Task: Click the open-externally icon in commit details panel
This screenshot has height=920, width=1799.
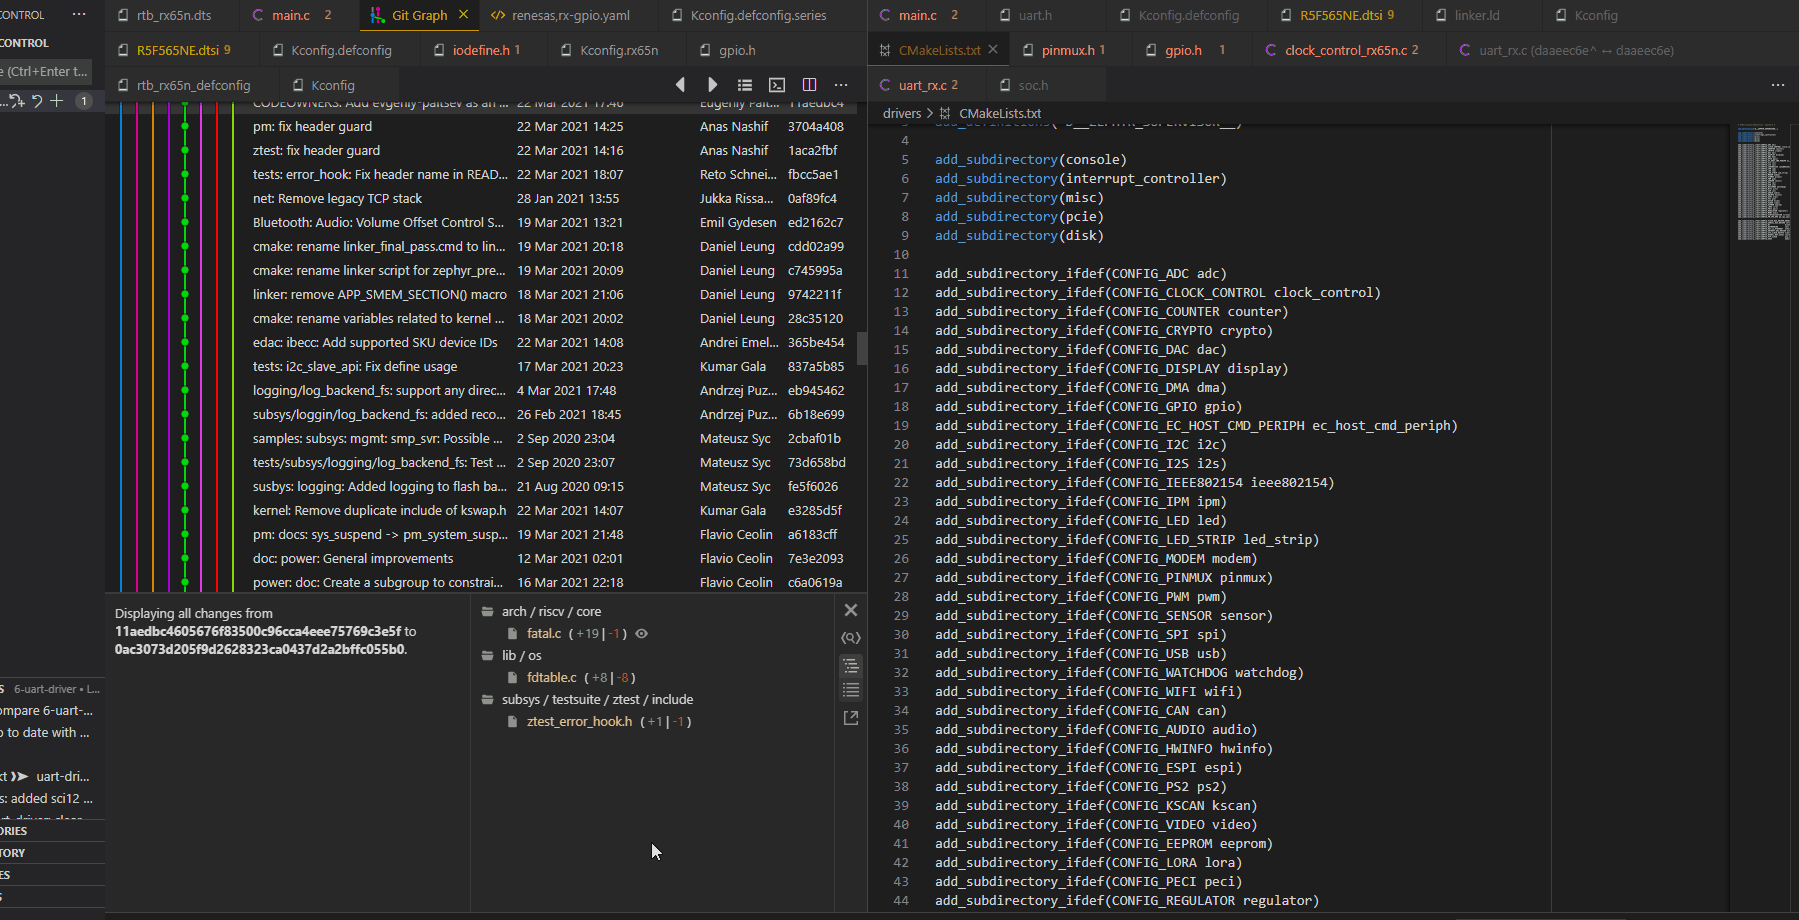Action: (x=851, y=717)
